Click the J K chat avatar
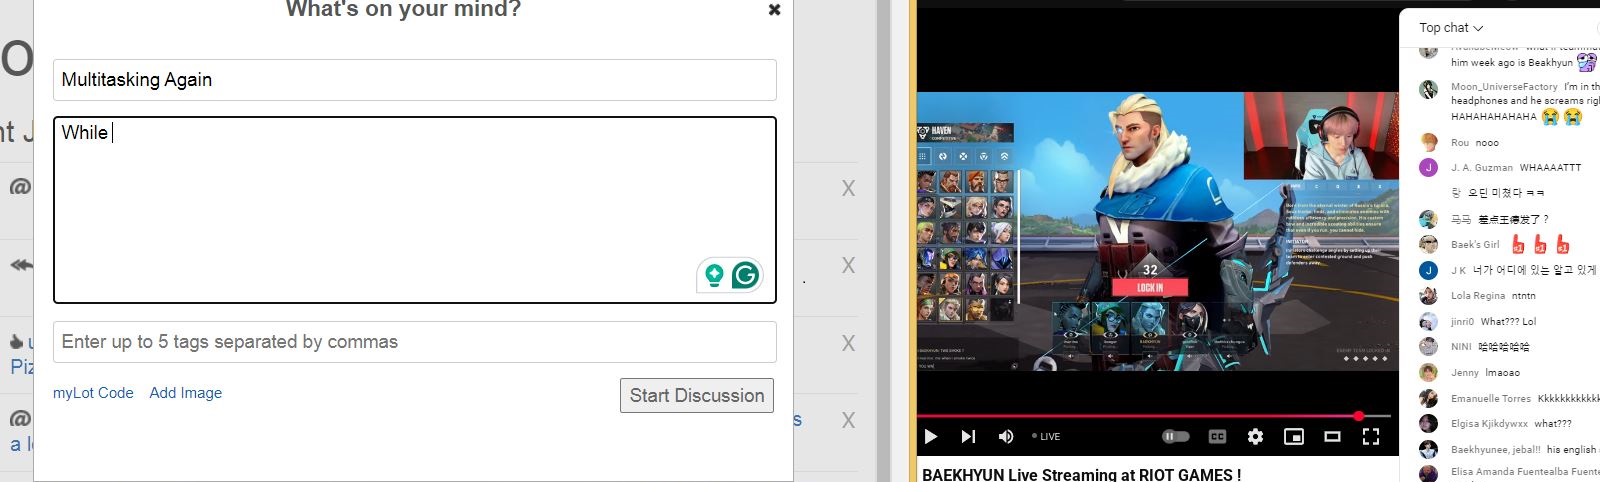The width and height of the screenshot is (1600, 492). (1429, 270)
